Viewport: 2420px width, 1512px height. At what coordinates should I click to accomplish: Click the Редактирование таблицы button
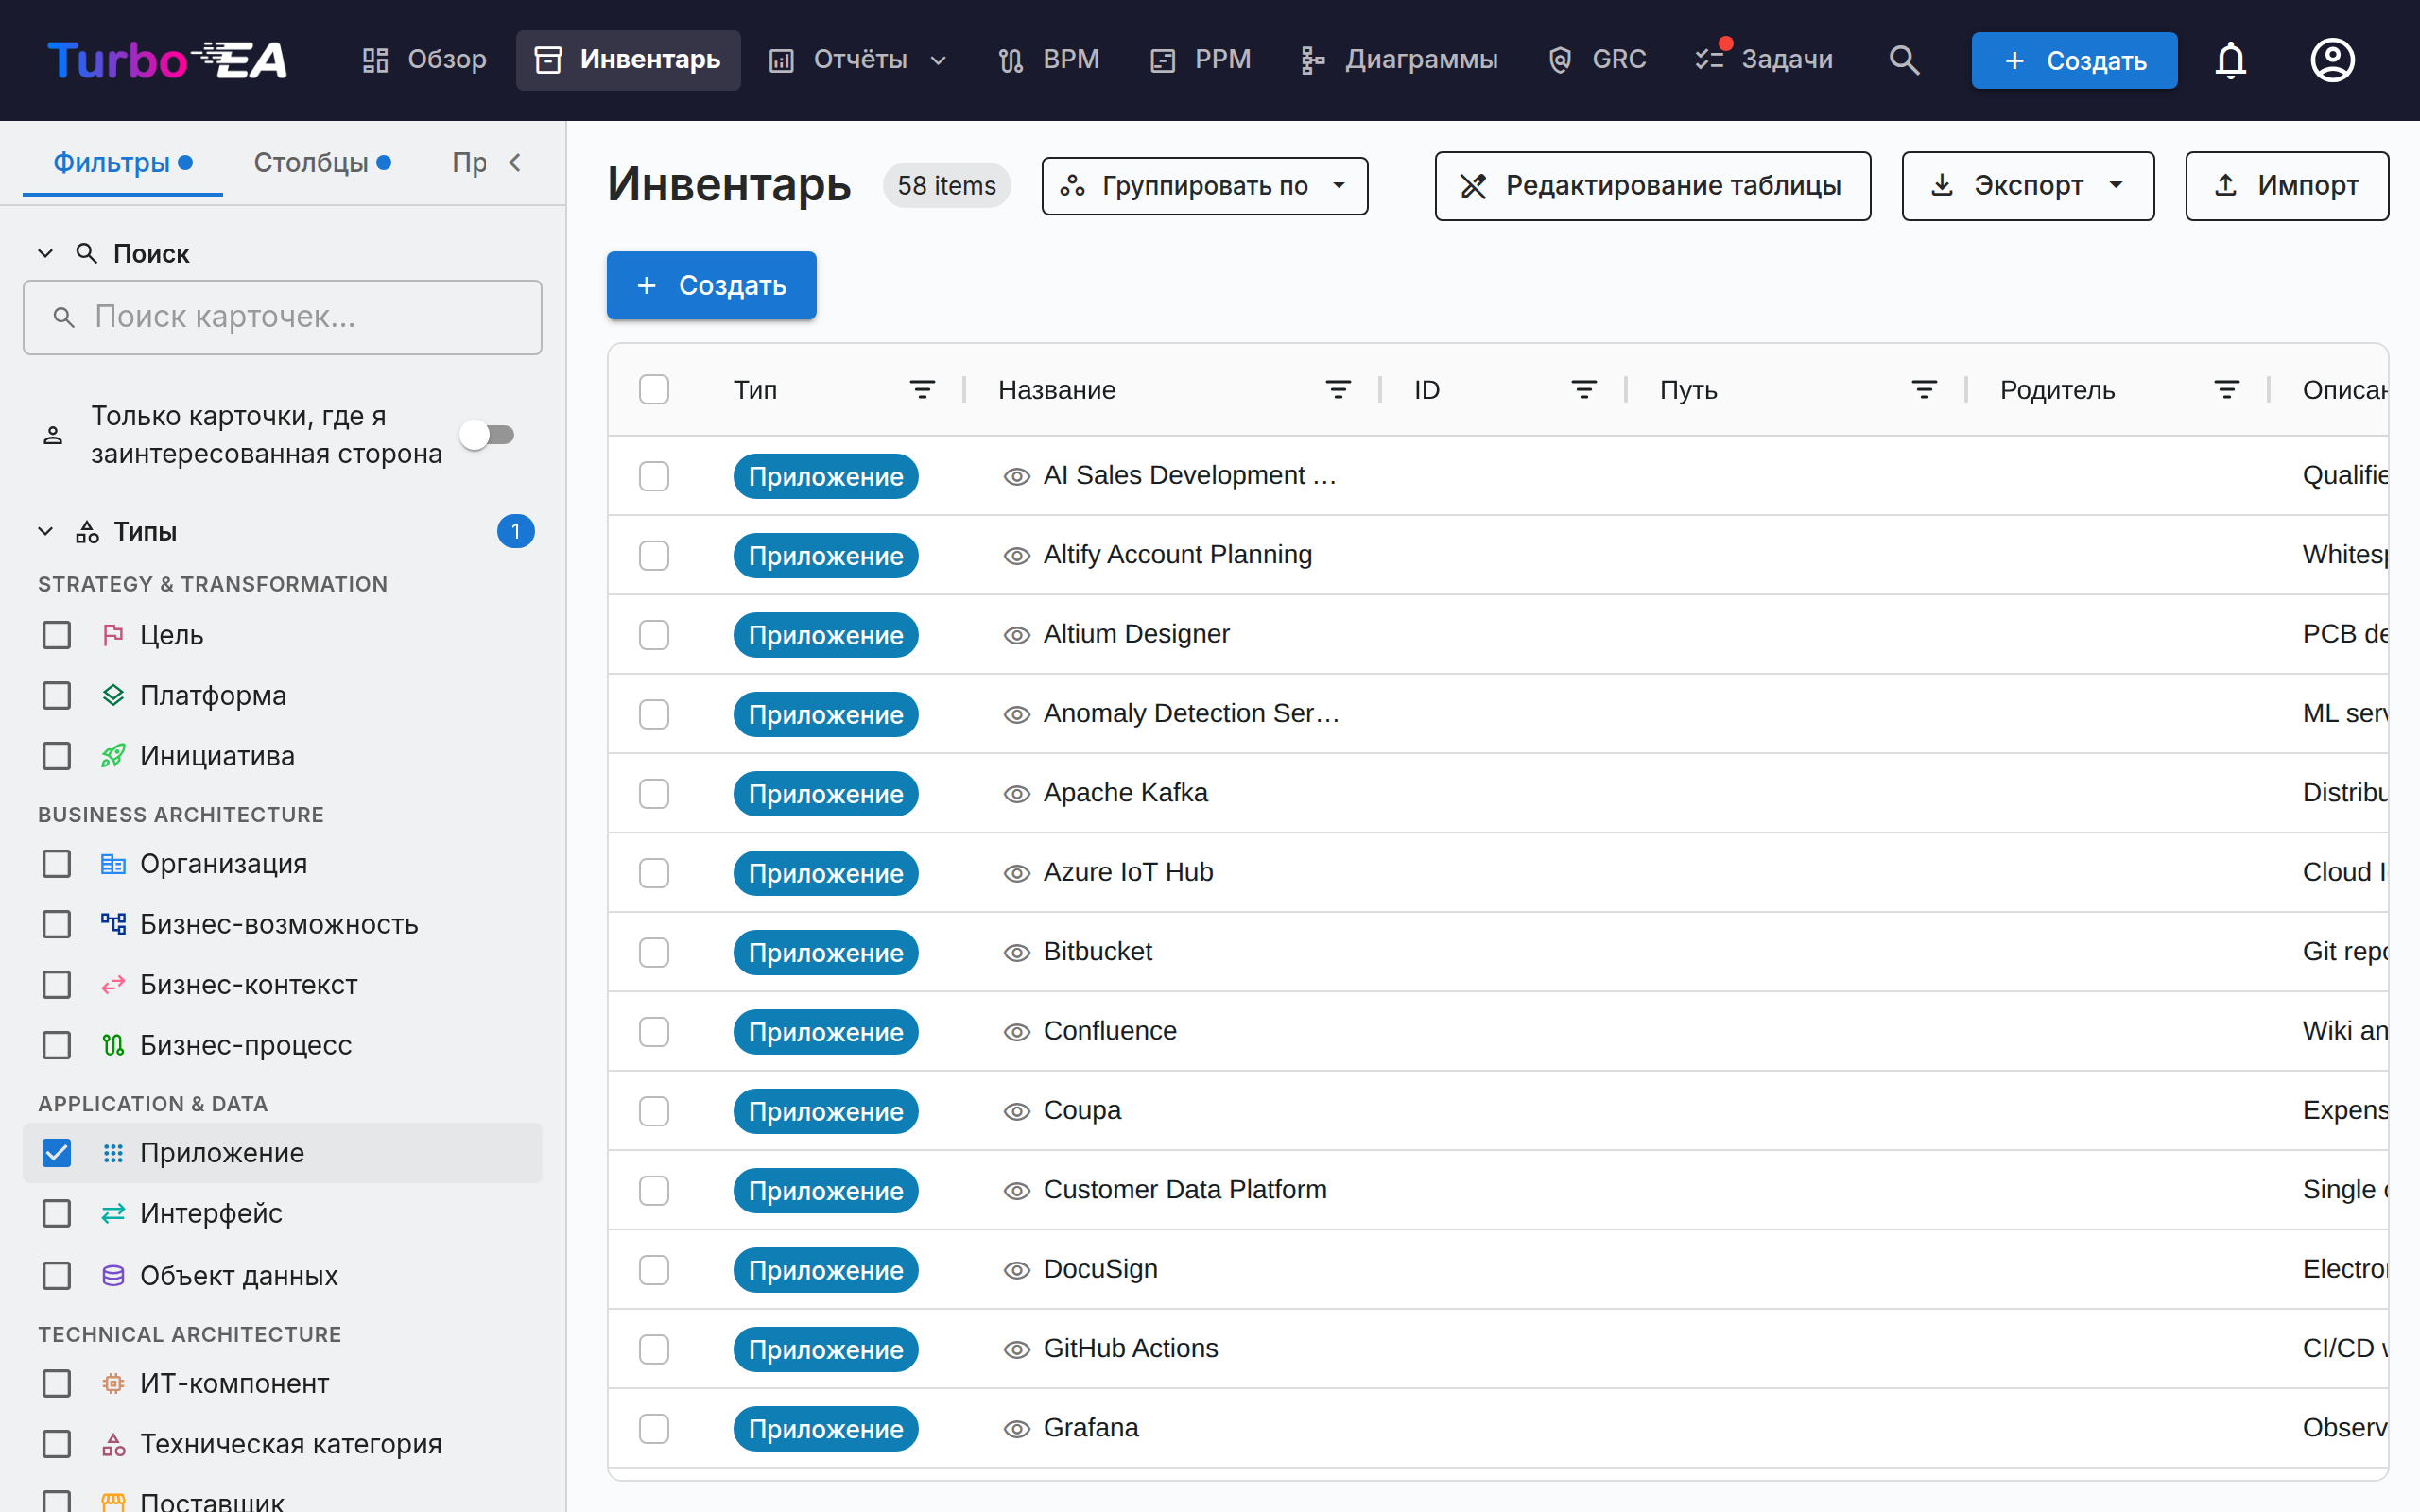click(x=1652, y=186)
